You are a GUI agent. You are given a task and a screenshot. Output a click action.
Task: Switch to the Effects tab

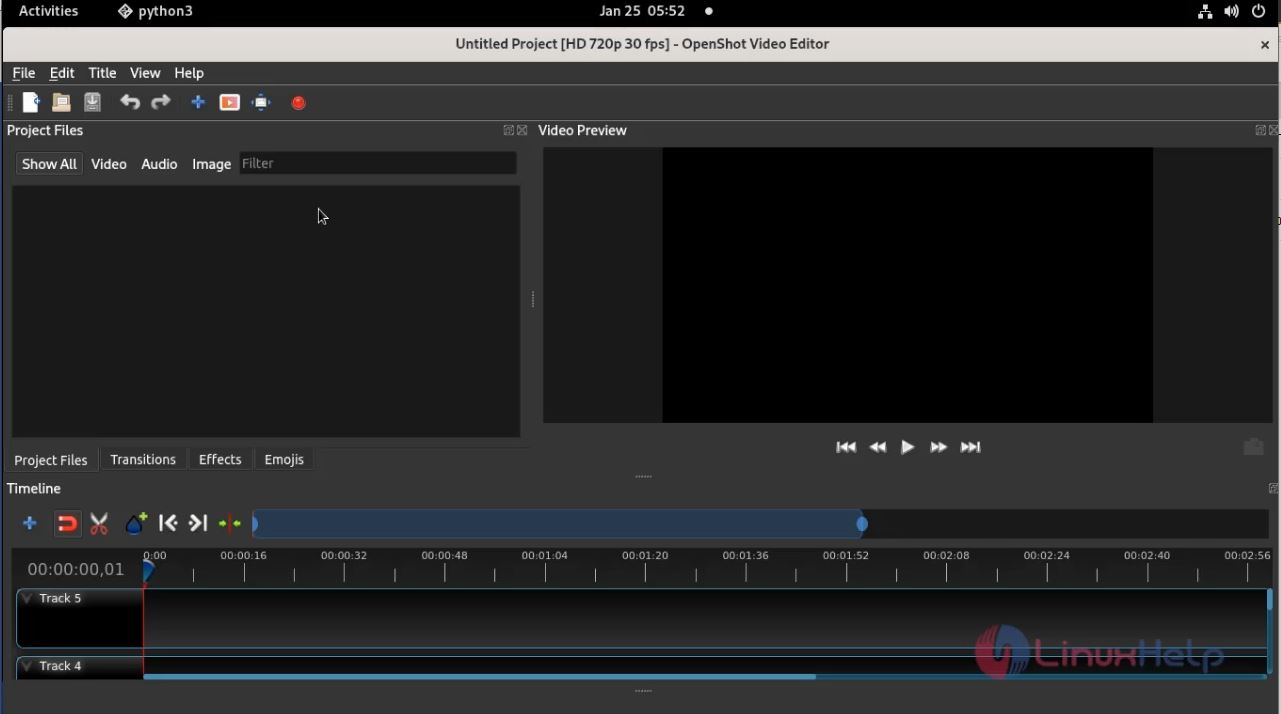click(220, 459)
